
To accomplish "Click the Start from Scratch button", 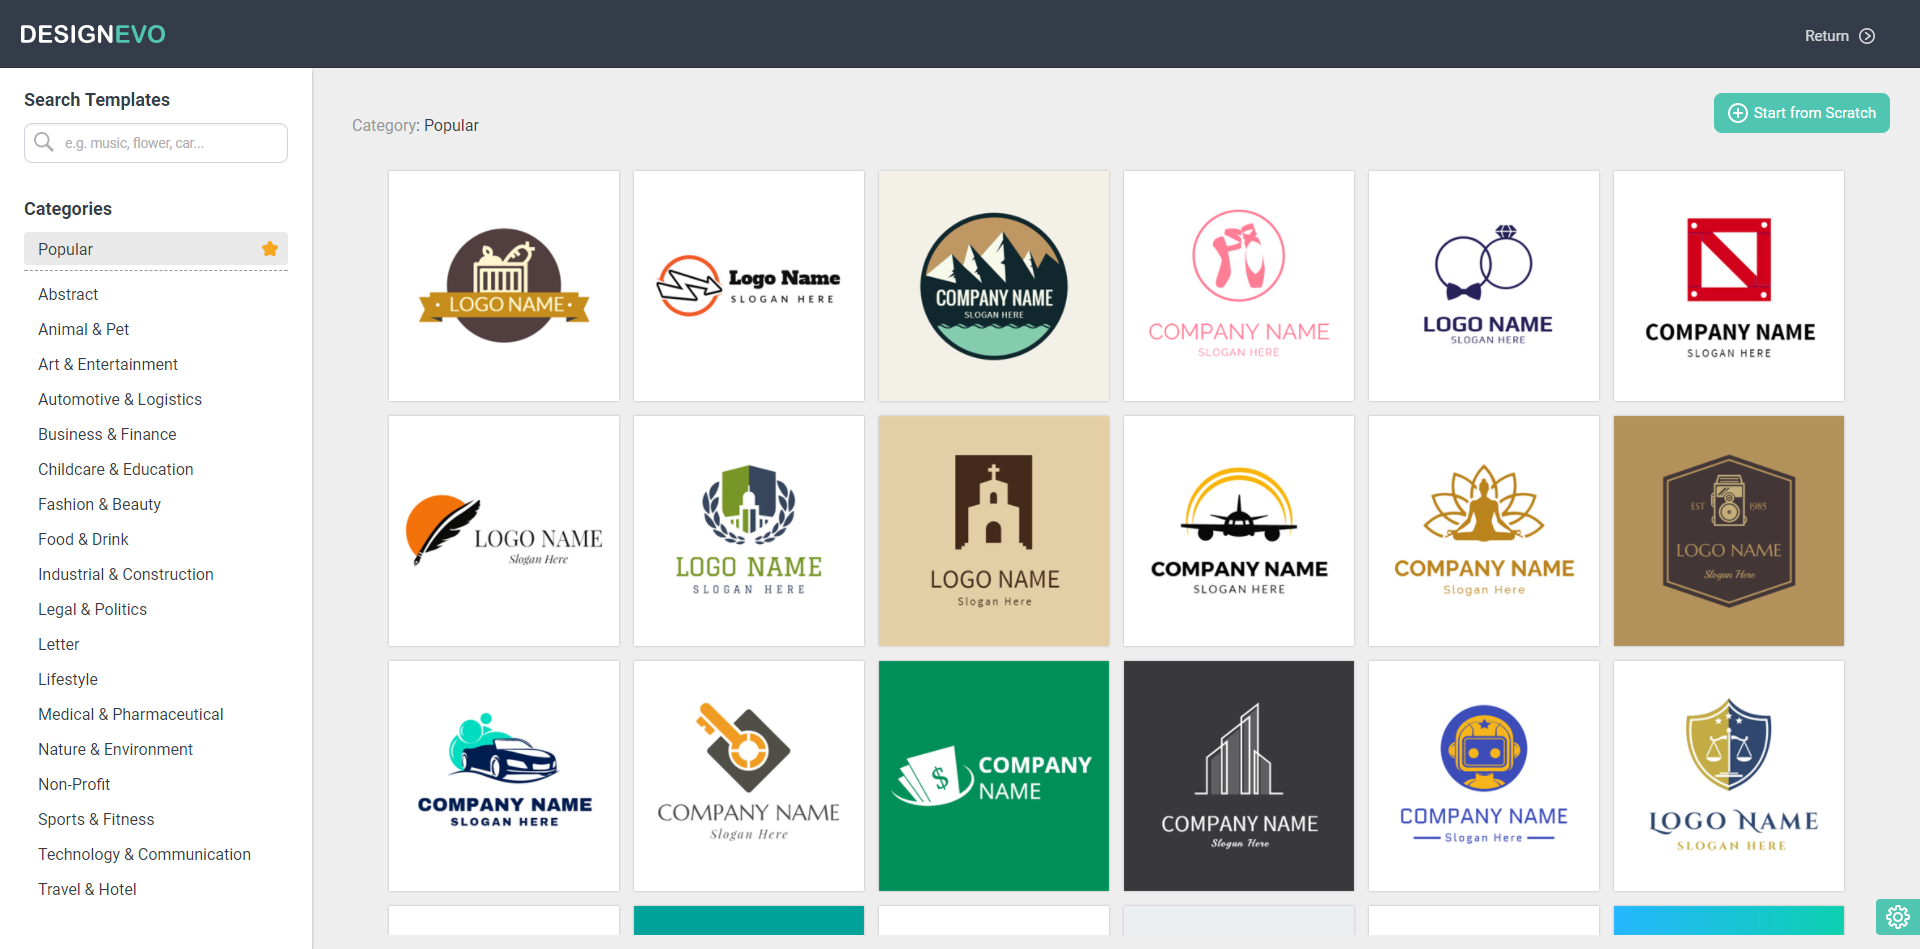I will [1802, 113].
